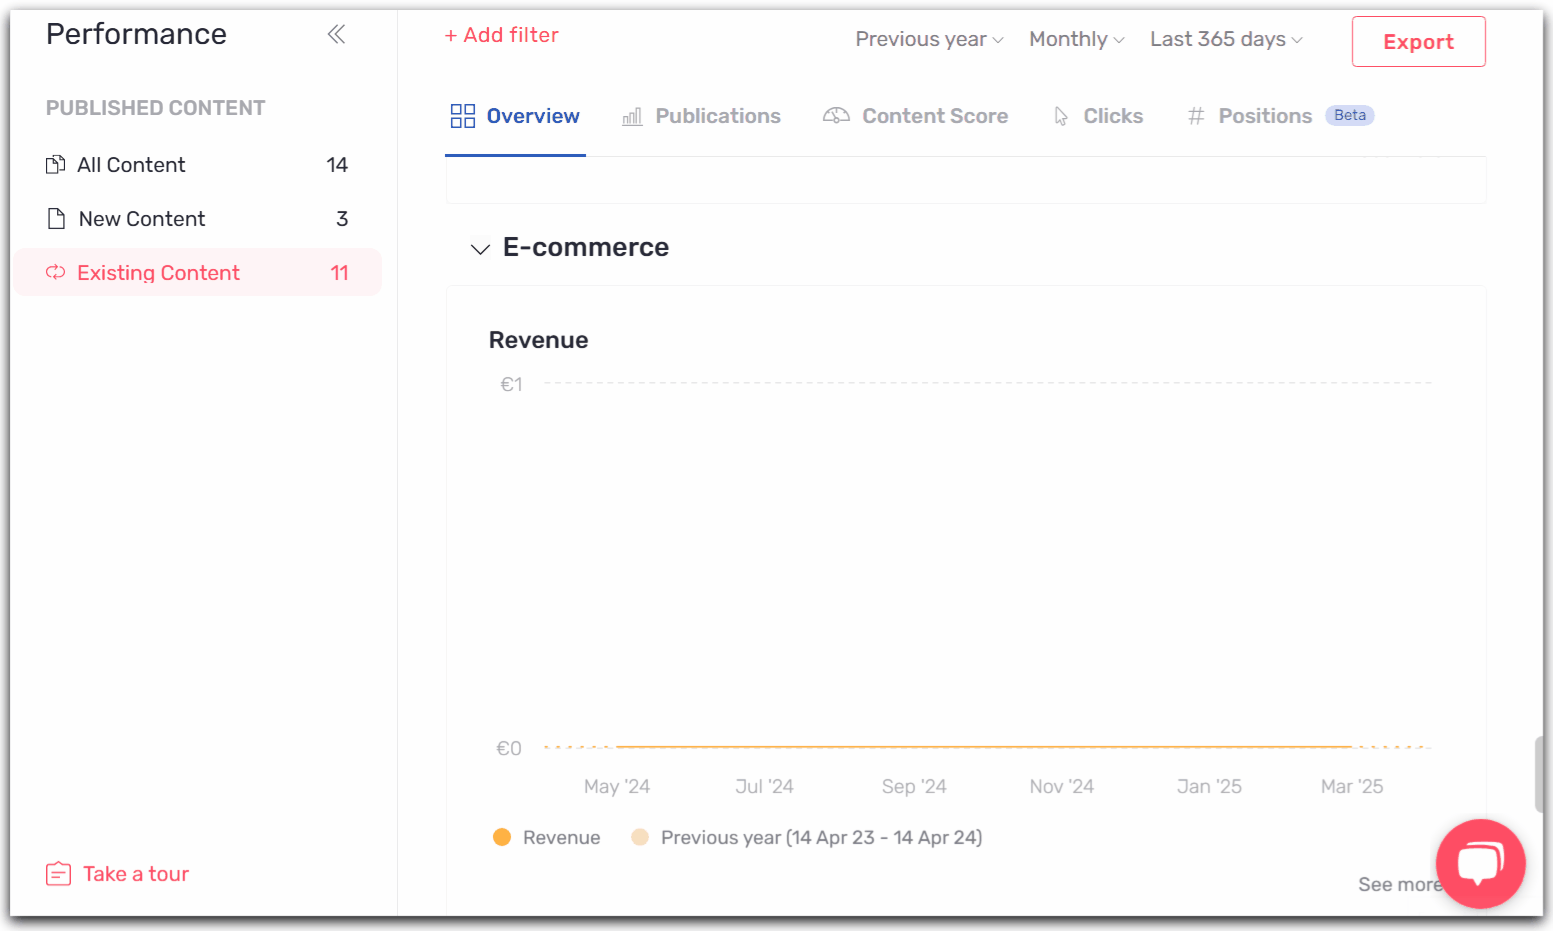Switch to the Positions tab
The width and height of the screenshot is (1553, 931).
(x=1280, y=116)
